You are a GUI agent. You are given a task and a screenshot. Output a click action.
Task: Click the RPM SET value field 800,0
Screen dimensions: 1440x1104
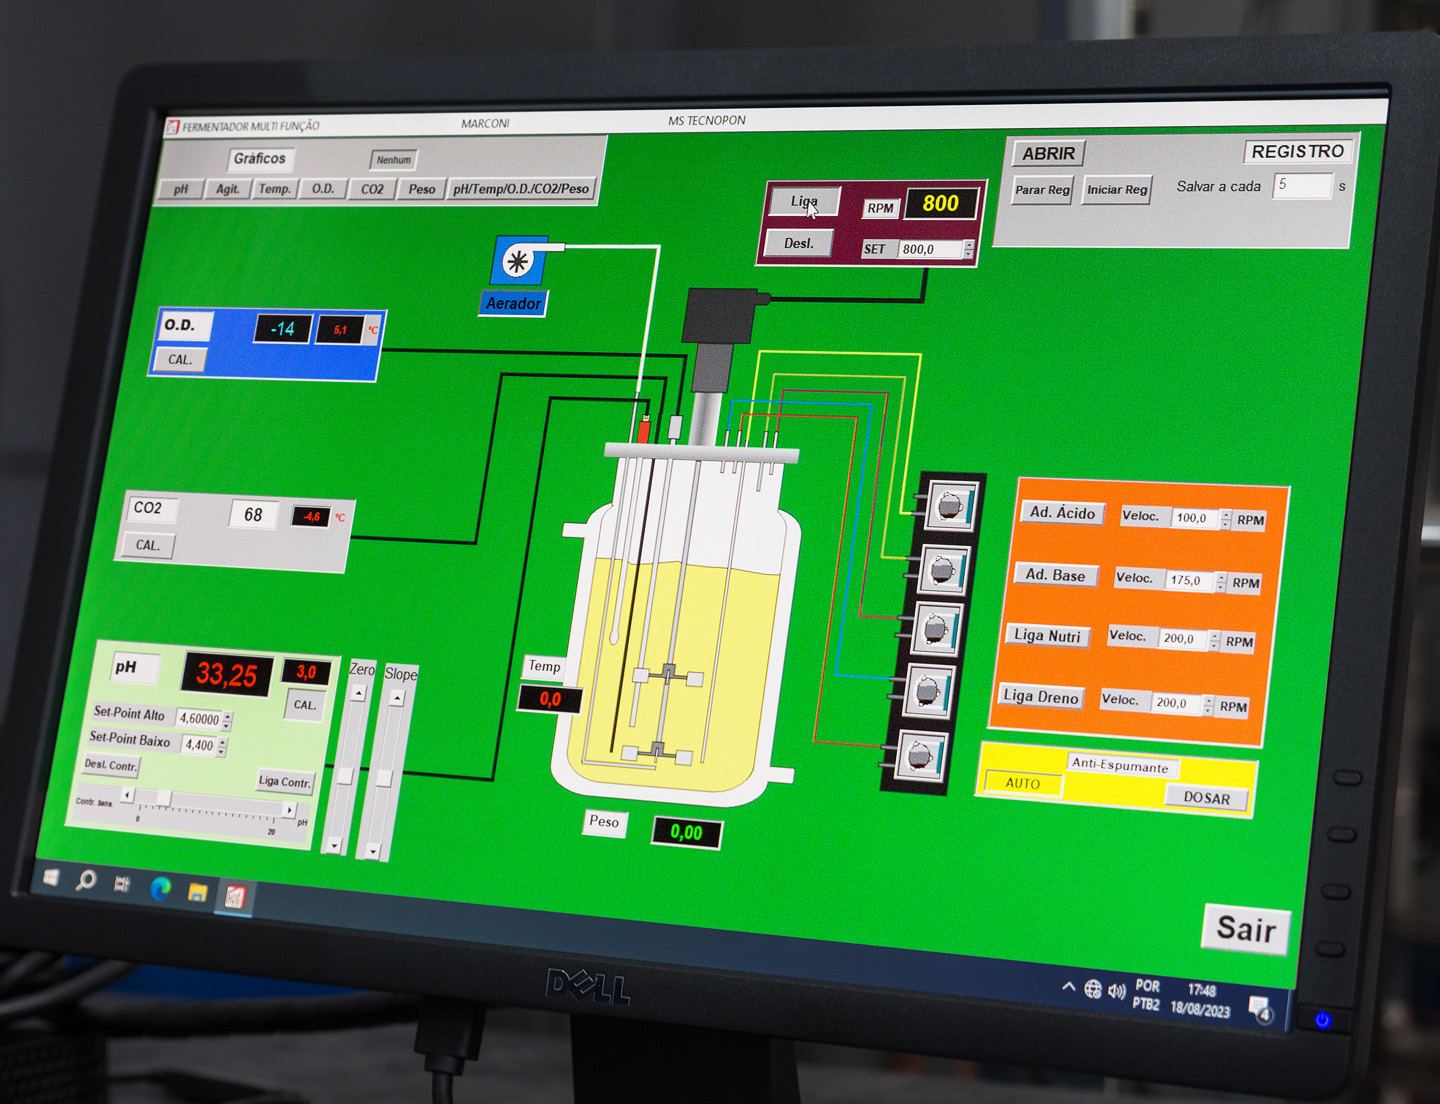[931, 249]
